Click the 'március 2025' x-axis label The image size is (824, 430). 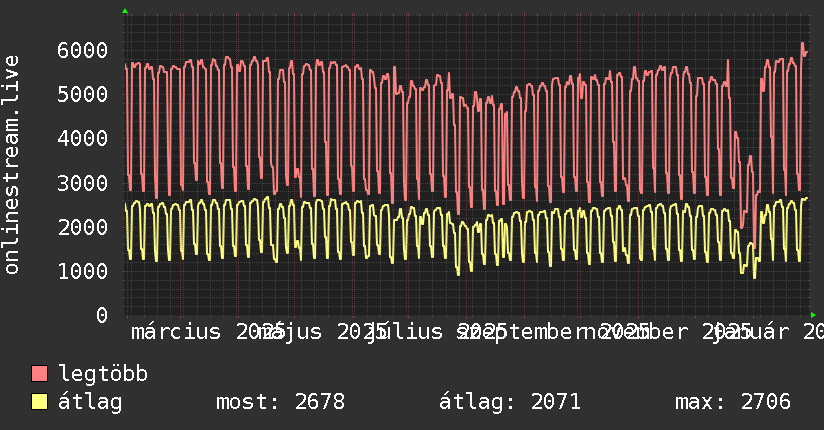coord(208,332)
